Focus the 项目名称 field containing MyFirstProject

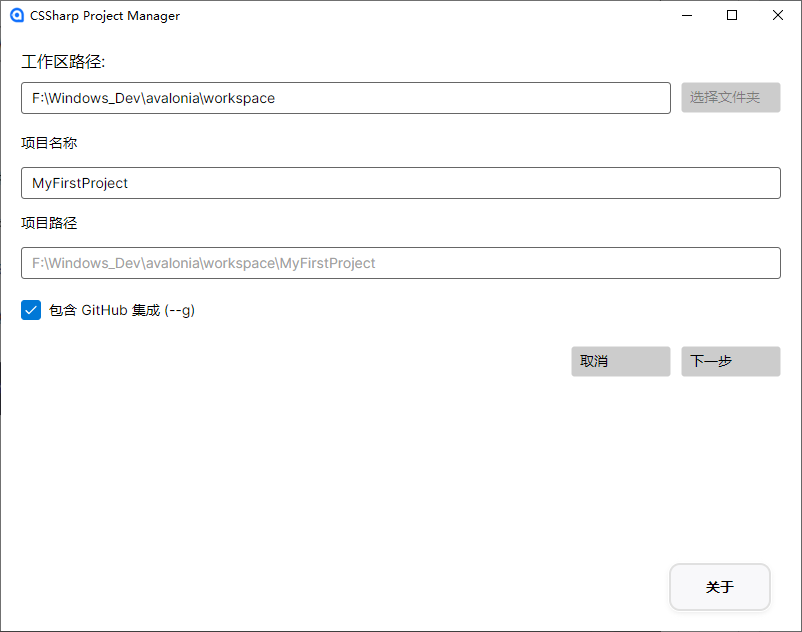(x=400, y=183)
